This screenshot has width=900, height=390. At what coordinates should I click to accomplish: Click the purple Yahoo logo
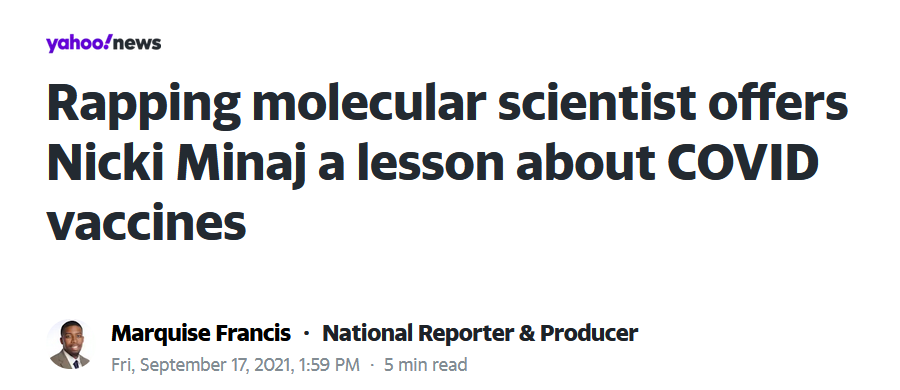click(79, 44)
